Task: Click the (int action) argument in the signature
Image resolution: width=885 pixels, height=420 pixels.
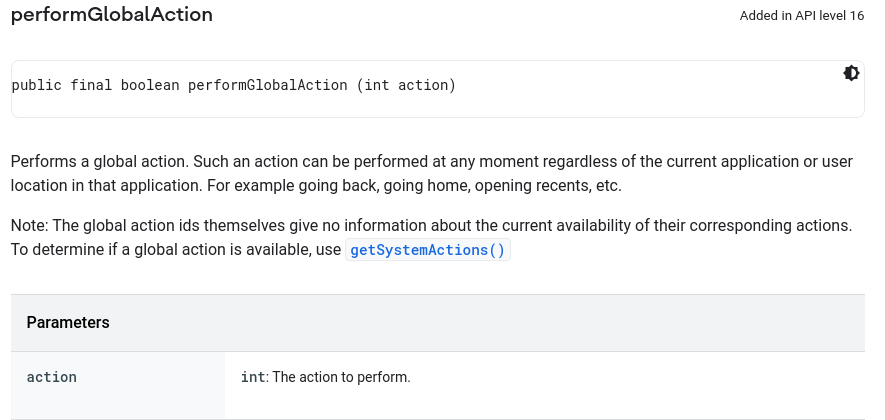Action: [x=406, y=85]
